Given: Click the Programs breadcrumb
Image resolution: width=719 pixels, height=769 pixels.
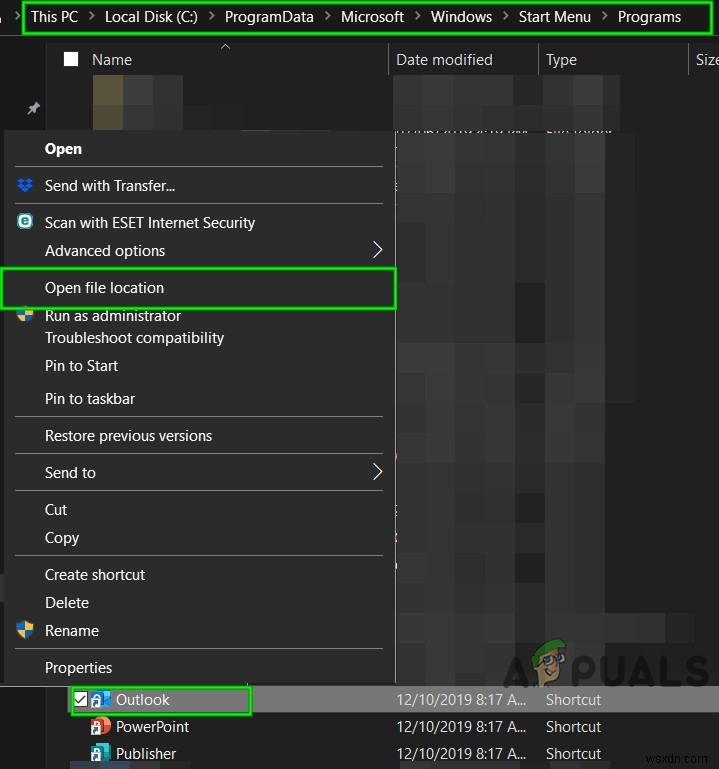Looking at the screenshot, I should pyautogui.click(x=649, y=17).
